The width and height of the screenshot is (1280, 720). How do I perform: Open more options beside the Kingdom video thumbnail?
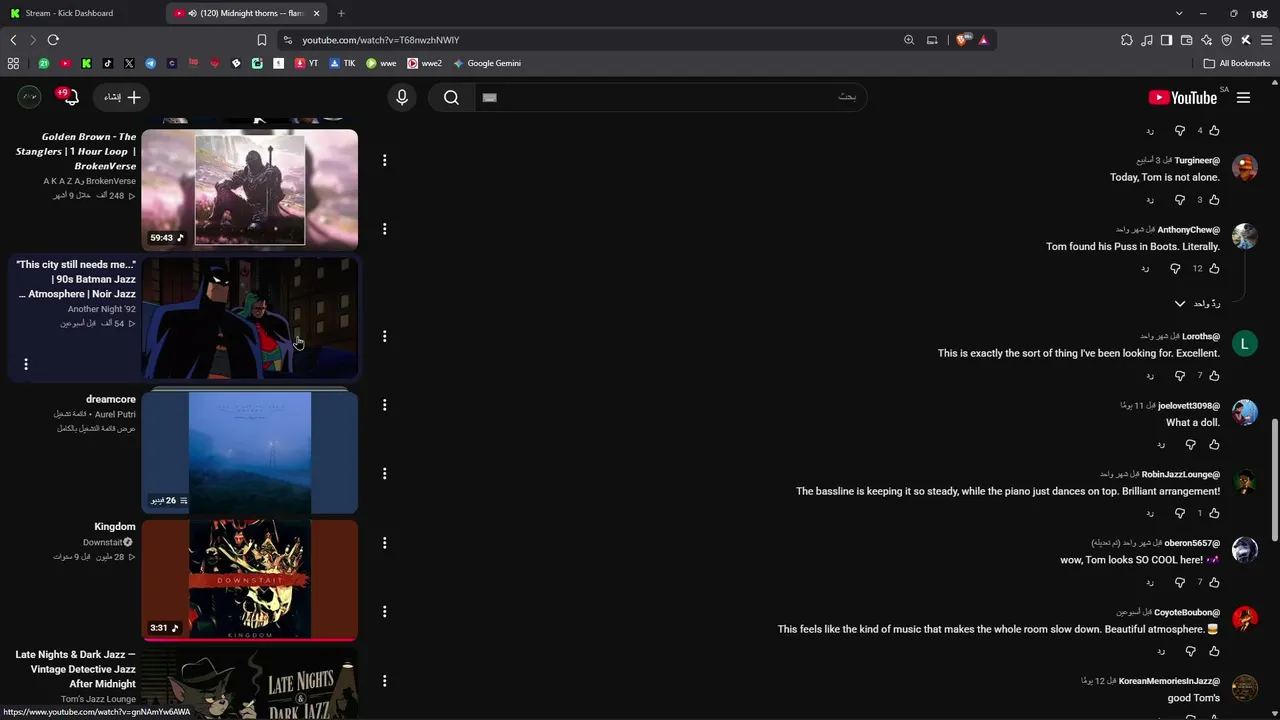[384, 543]
